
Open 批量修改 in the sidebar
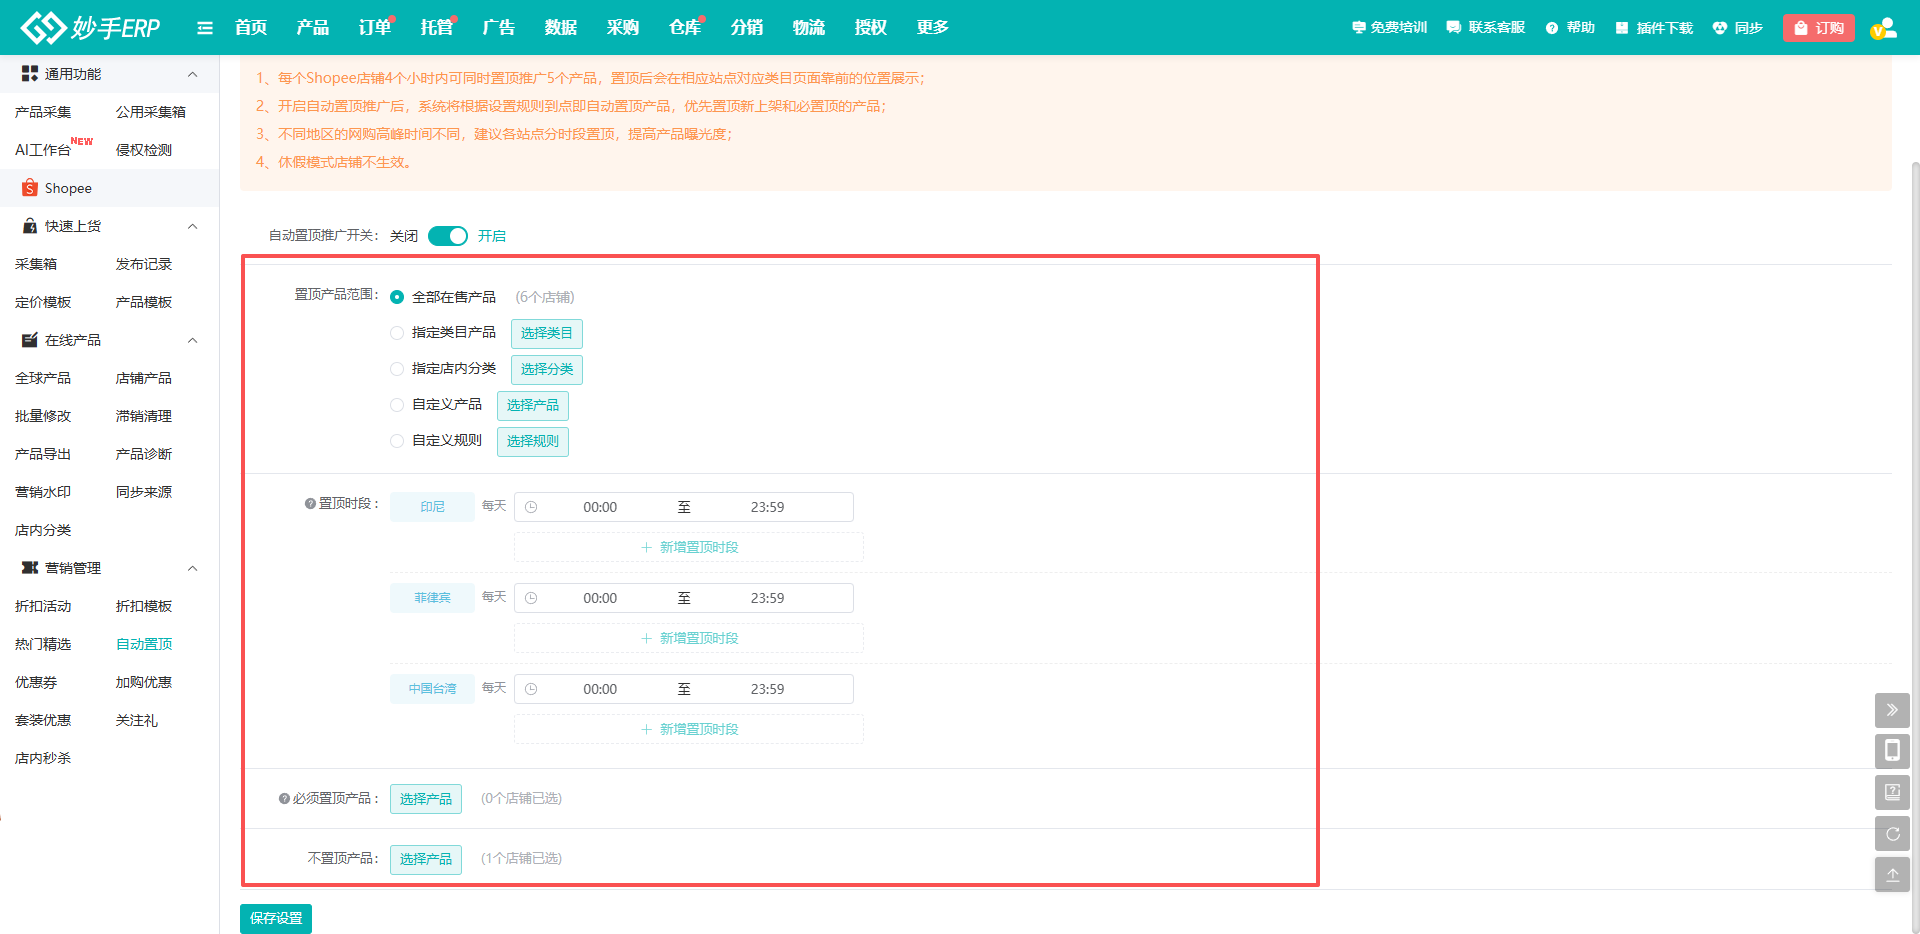pos(43,416)
